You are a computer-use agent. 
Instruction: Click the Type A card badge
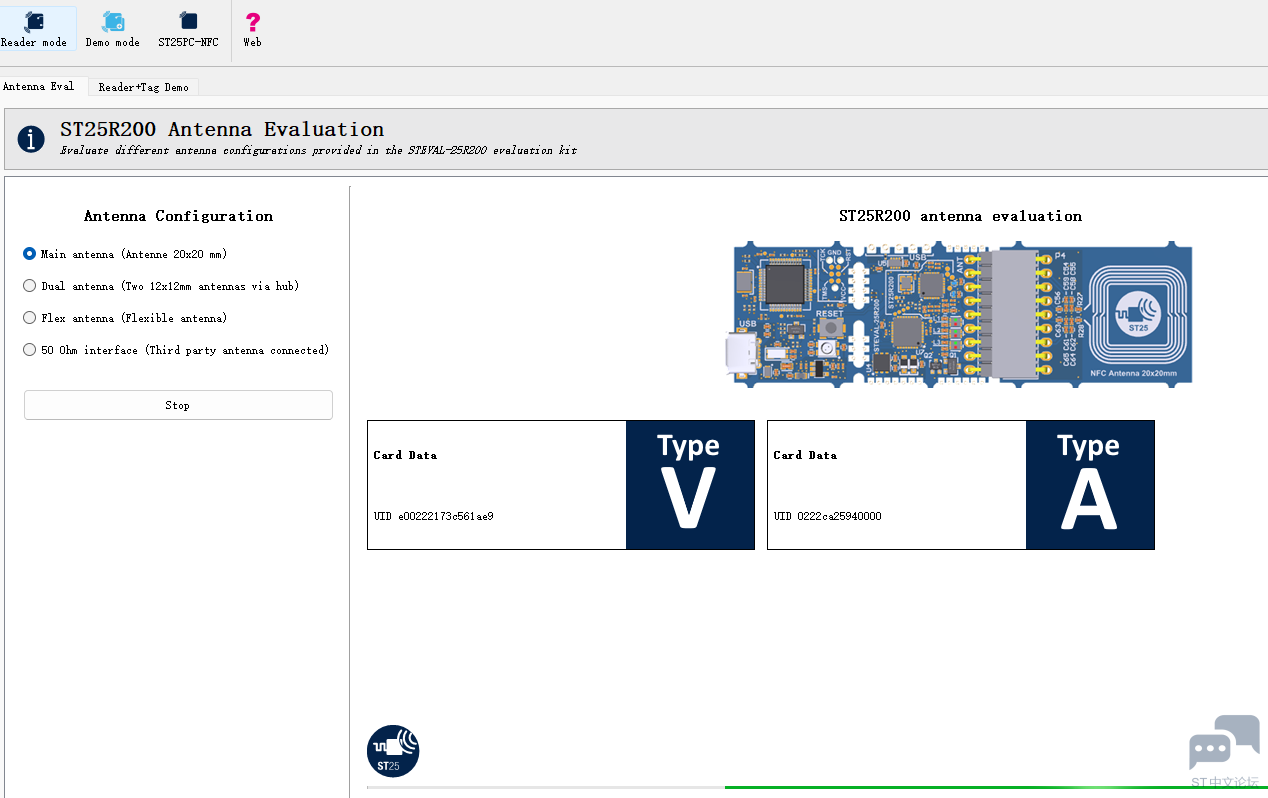[x=1090, y=485]
